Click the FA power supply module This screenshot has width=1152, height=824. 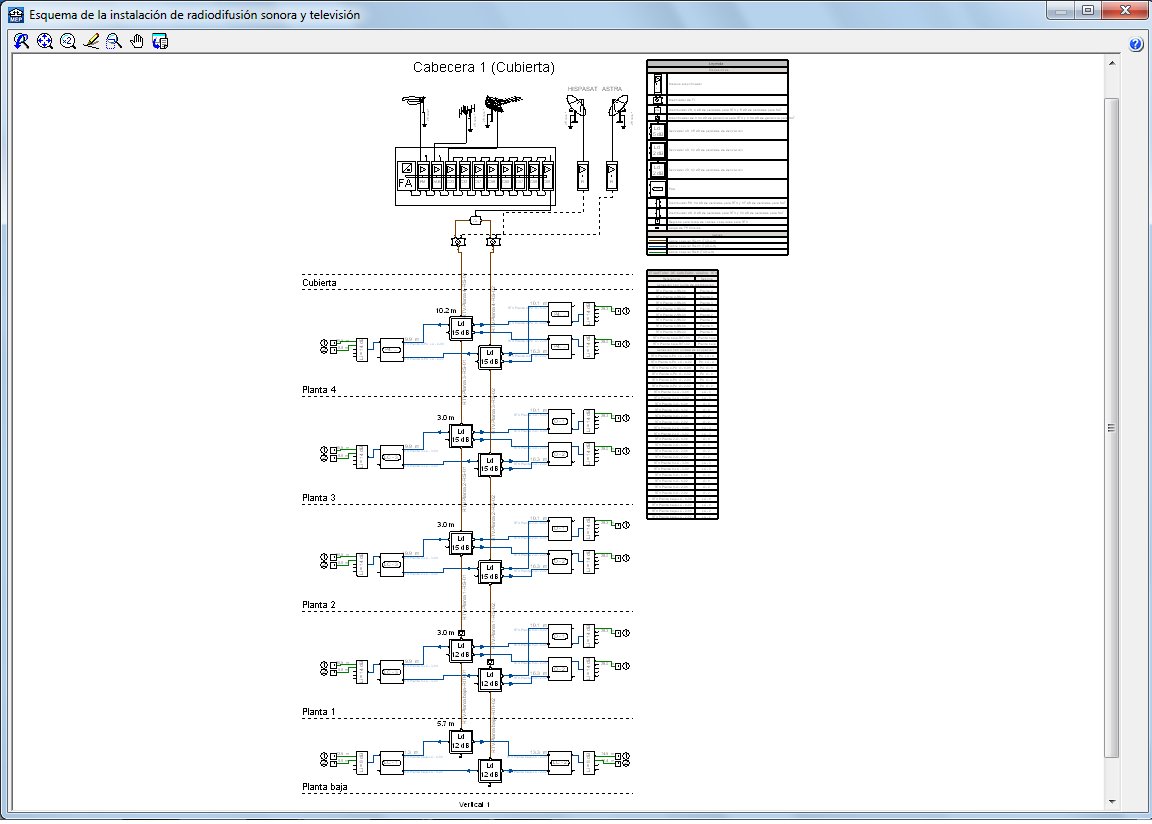point(406,176)
